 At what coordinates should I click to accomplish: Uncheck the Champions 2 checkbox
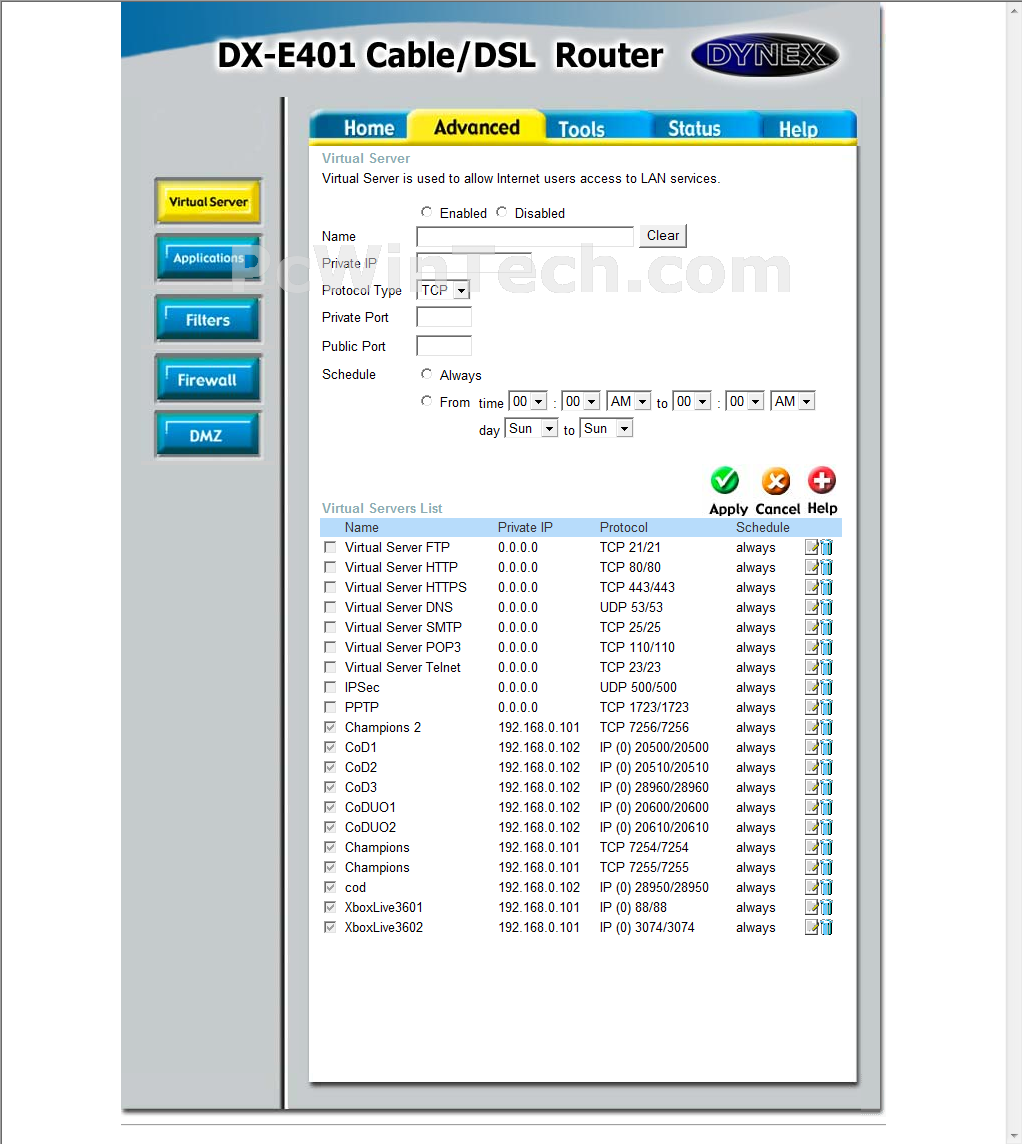(x=330, y=727)
